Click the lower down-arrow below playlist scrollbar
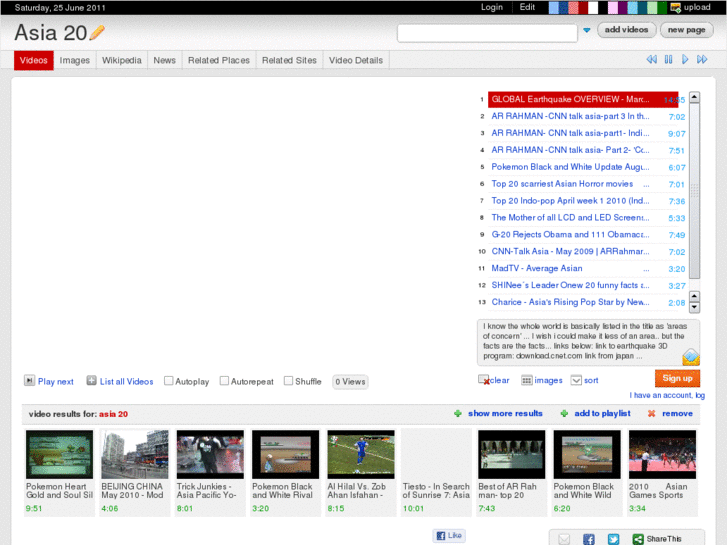Screen dimensions: 727x545 coord(694,307)
